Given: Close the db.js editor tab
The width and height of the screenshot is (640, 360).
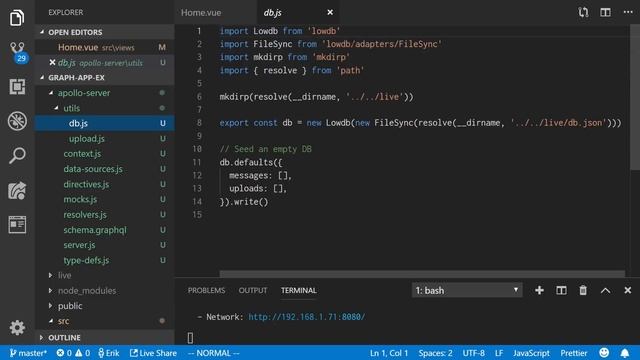Looking at the screenshot, I should click(330, 13).
